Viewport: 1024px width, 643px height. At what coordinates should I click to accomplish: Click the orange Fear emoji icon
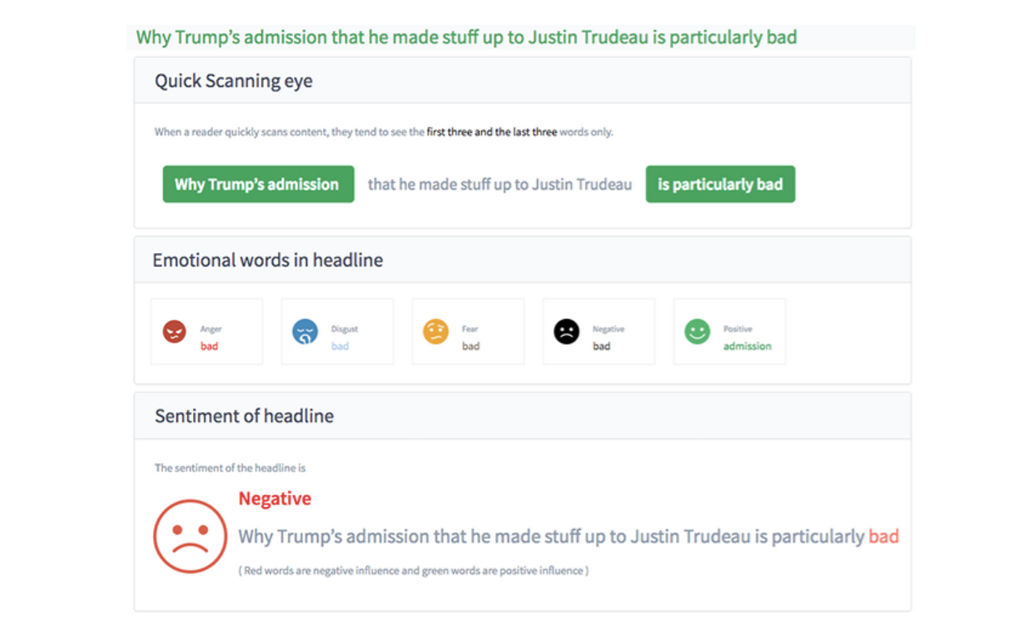point(436,331)
